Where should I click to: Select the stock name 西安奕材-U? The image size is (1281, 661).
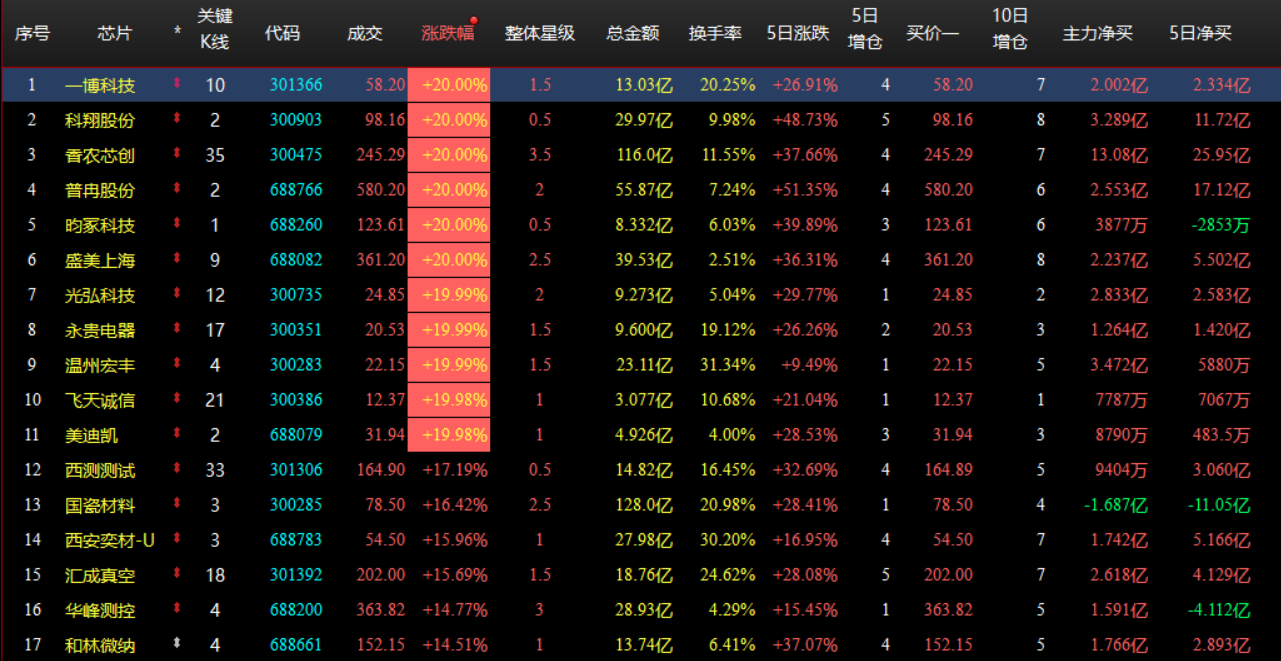(110, 540)
